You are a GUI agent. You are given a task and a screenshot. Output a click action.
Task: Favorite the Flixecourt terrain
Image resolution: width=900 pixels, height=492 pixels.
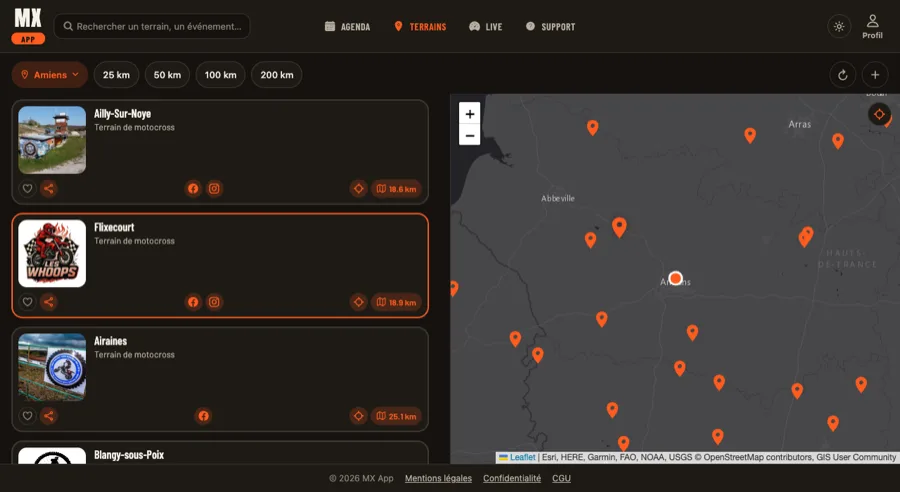coord(27,302)
